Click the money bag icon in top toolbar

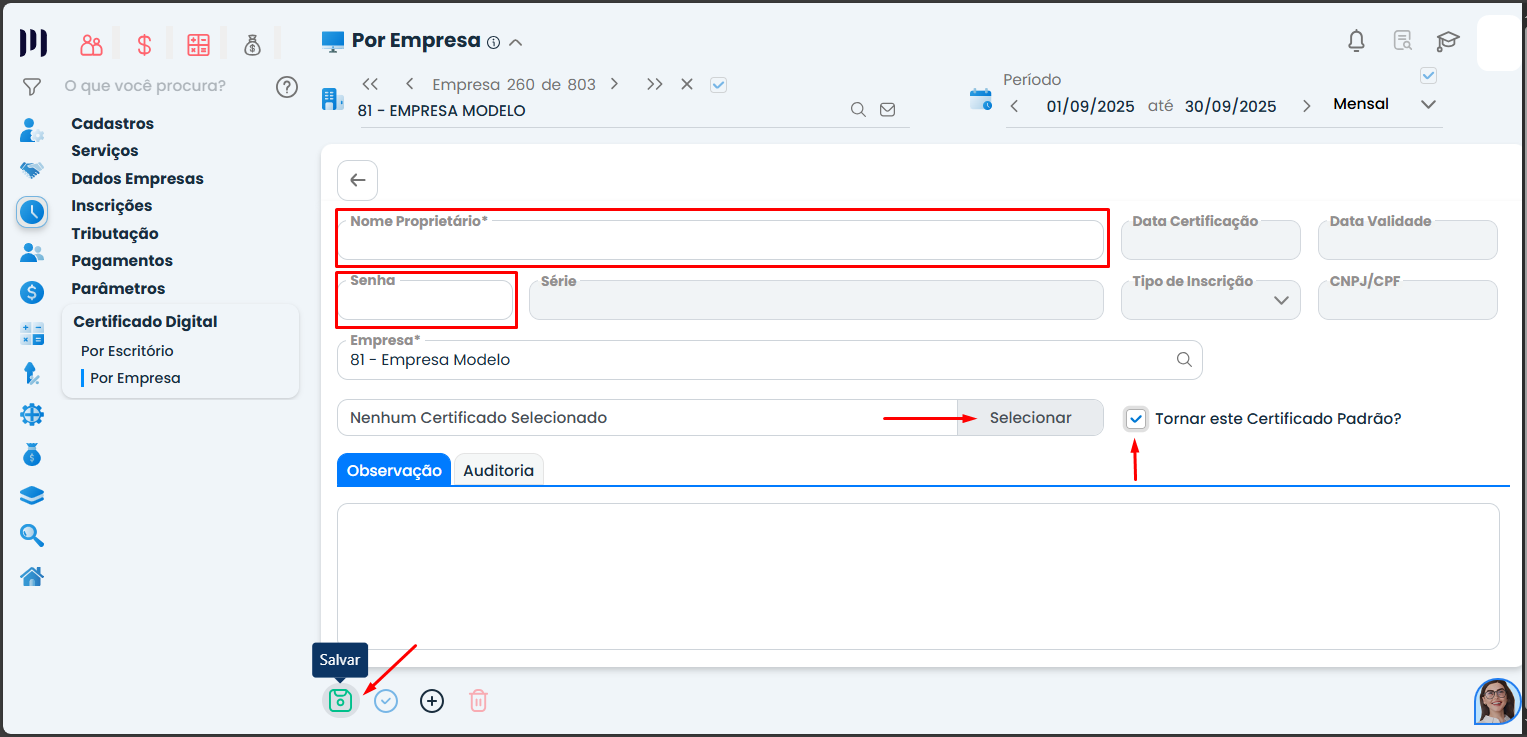252,45
